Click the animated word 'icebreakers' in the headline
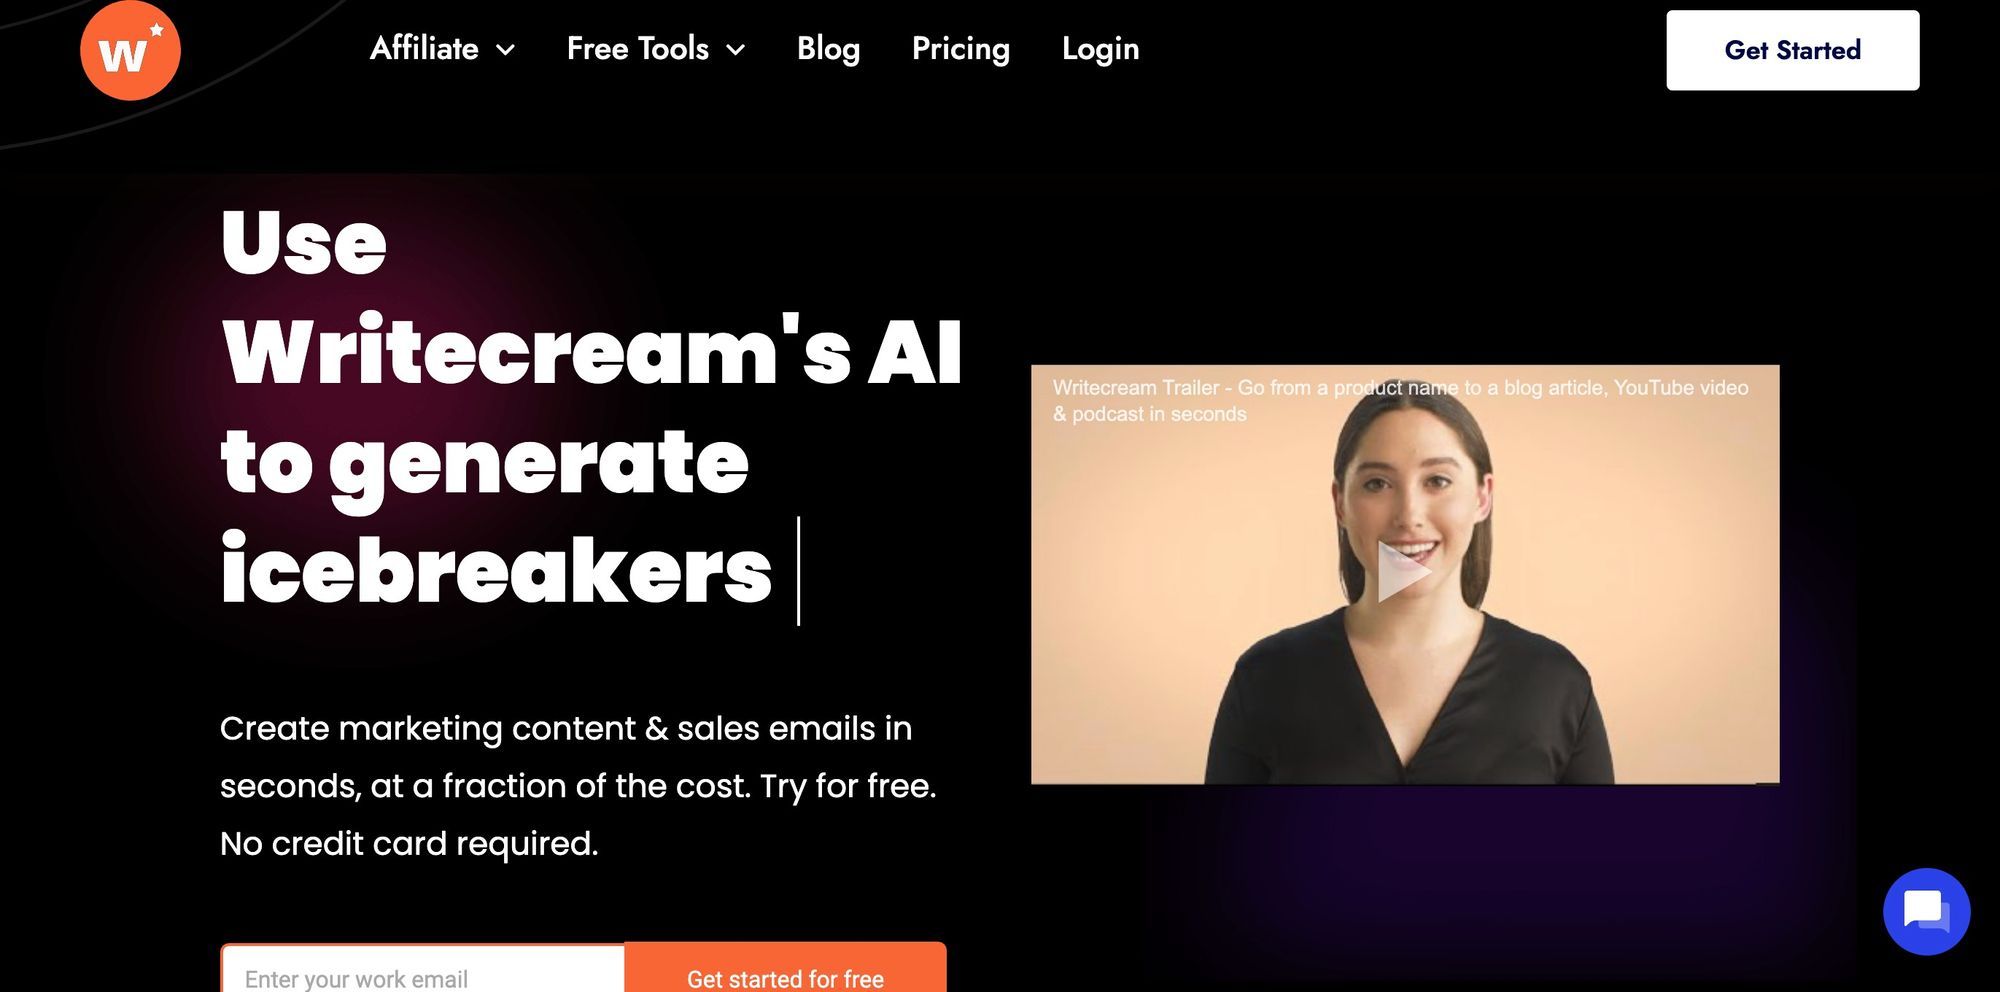The width and height of the screenshot is (2000, 992). 497,571
